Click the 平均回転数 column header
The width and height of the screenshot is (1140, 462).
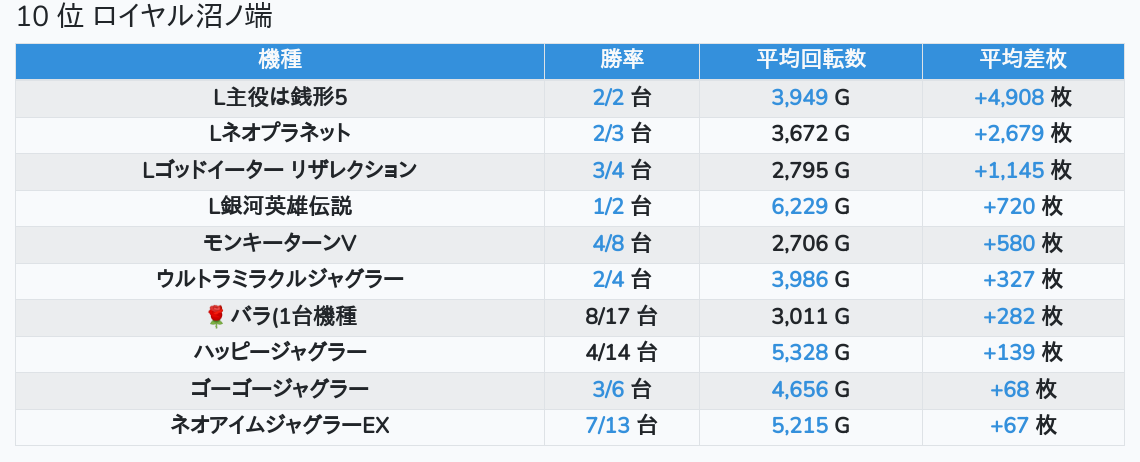(810, 60)
